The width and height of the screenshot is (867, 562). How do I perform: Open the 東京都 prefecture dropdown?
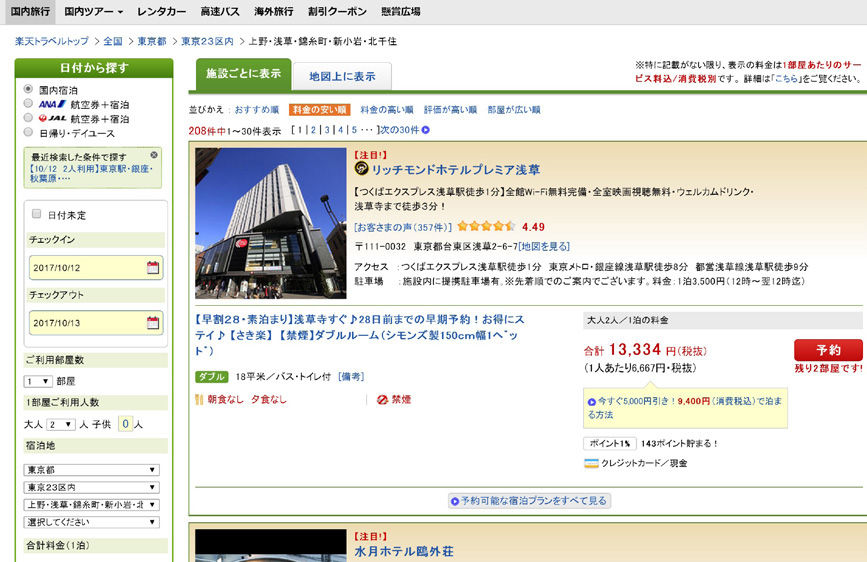pyautogui.click(x=92, y=470)
